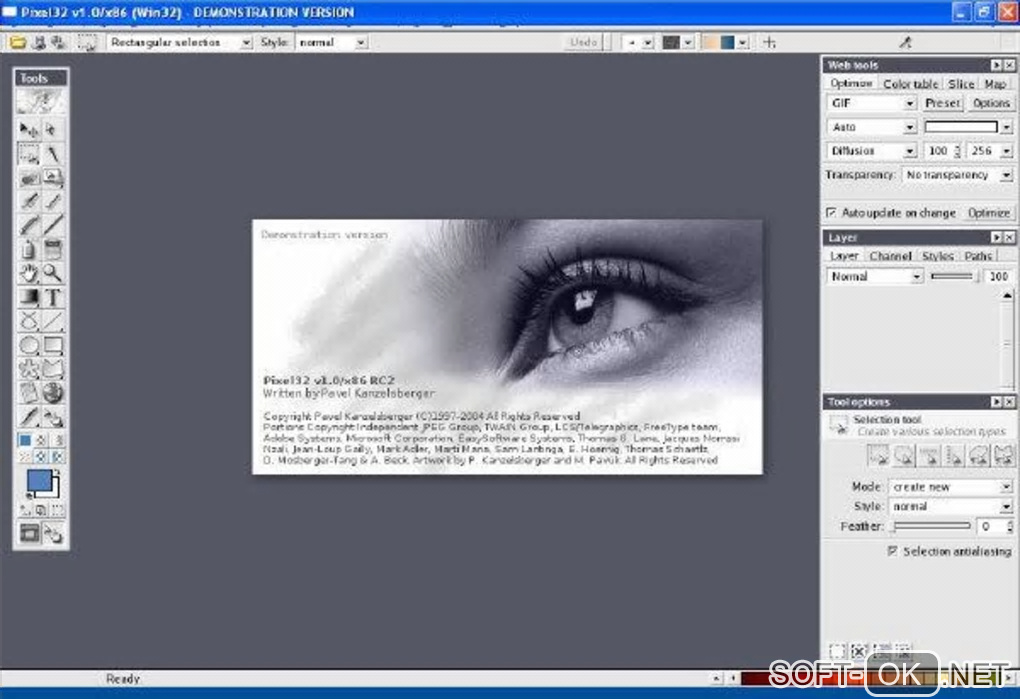Select the Zoom magnifier tool
This screenshot has height=699, width=1020.
click(x=53, y=273)
